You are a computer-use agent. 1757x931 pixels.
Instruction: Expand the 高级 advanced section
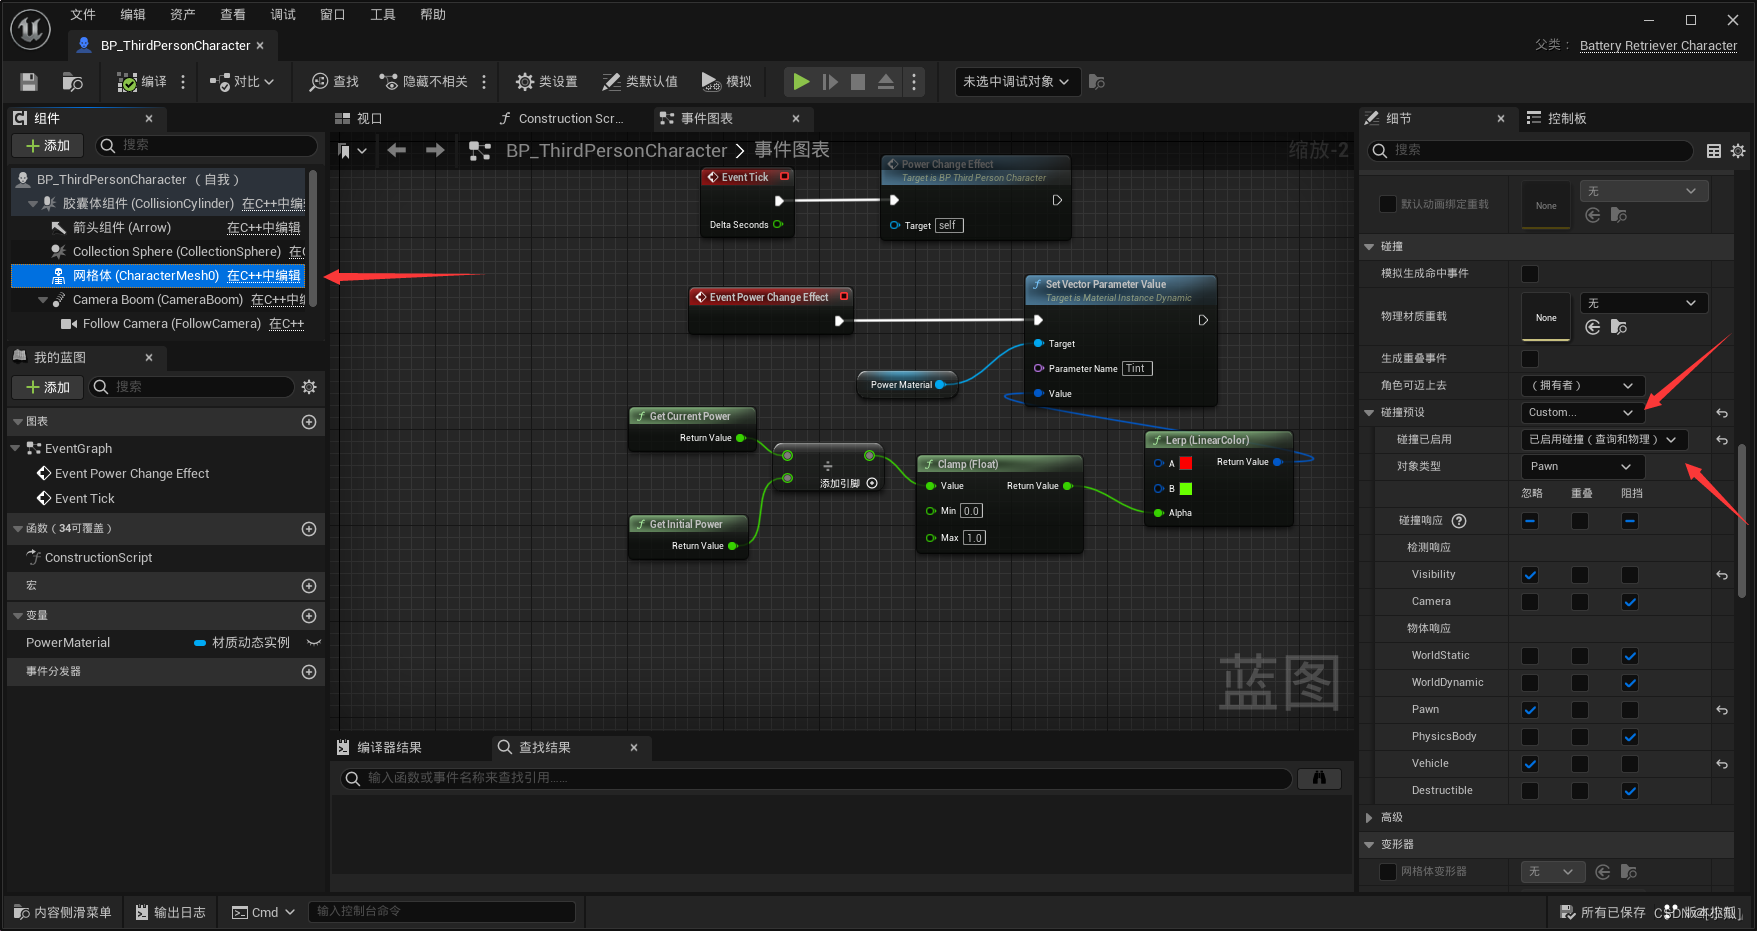pyautogui.click(x=1369, y=818)
